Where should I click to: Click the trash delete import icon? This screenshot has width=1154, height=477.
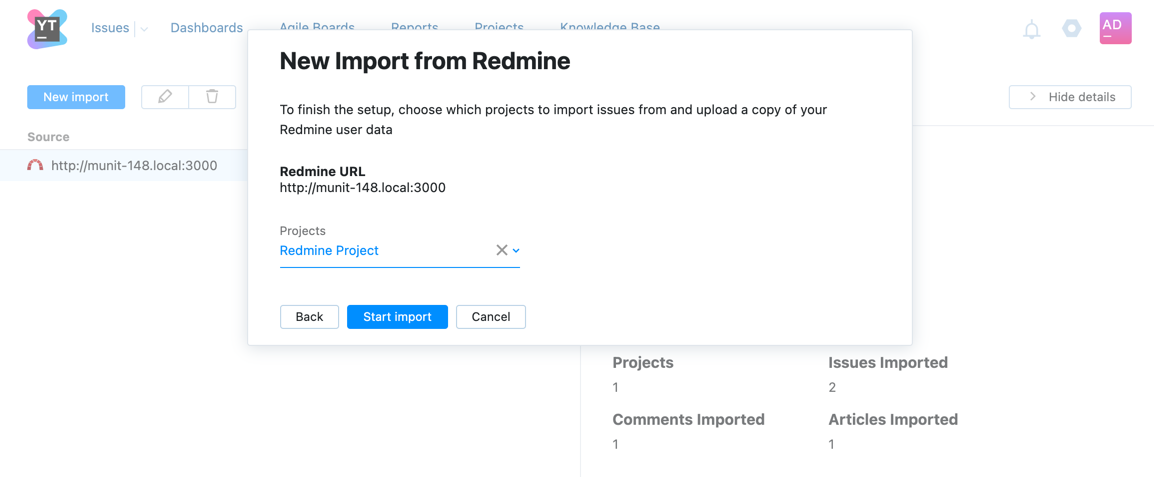(212, 97)
